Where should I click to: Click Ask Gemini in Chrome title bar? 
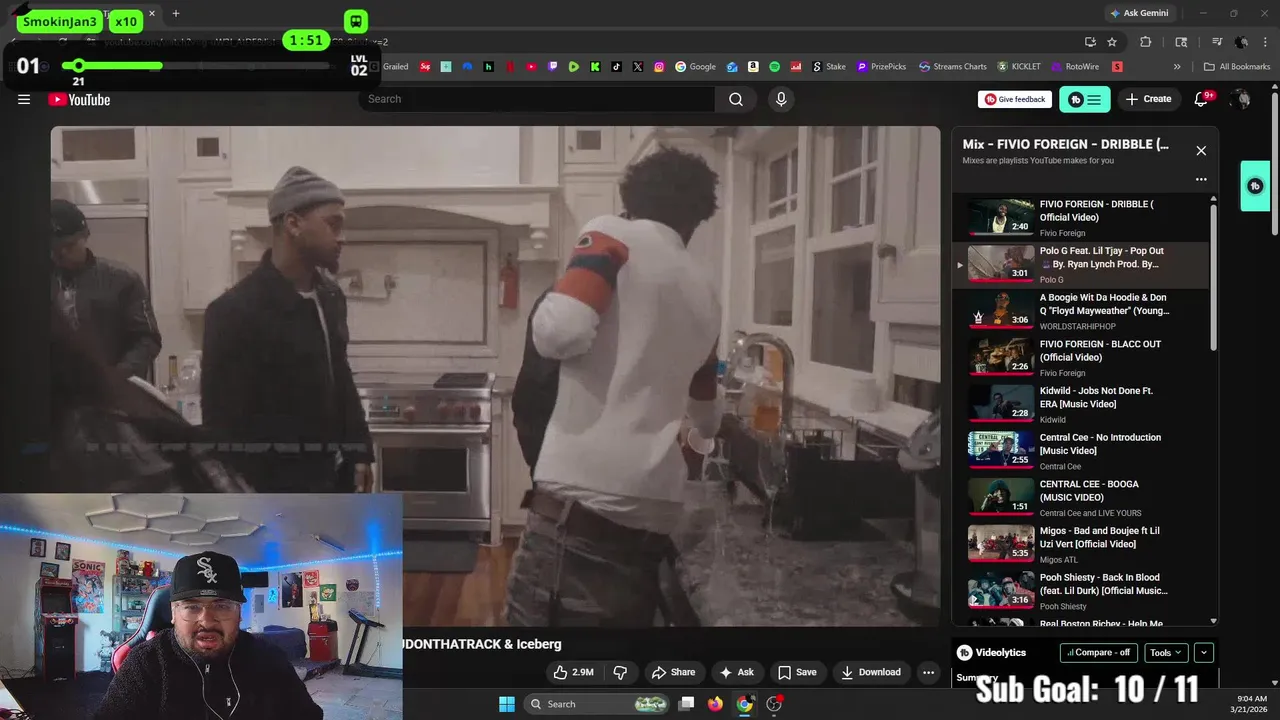(1139, 13)
